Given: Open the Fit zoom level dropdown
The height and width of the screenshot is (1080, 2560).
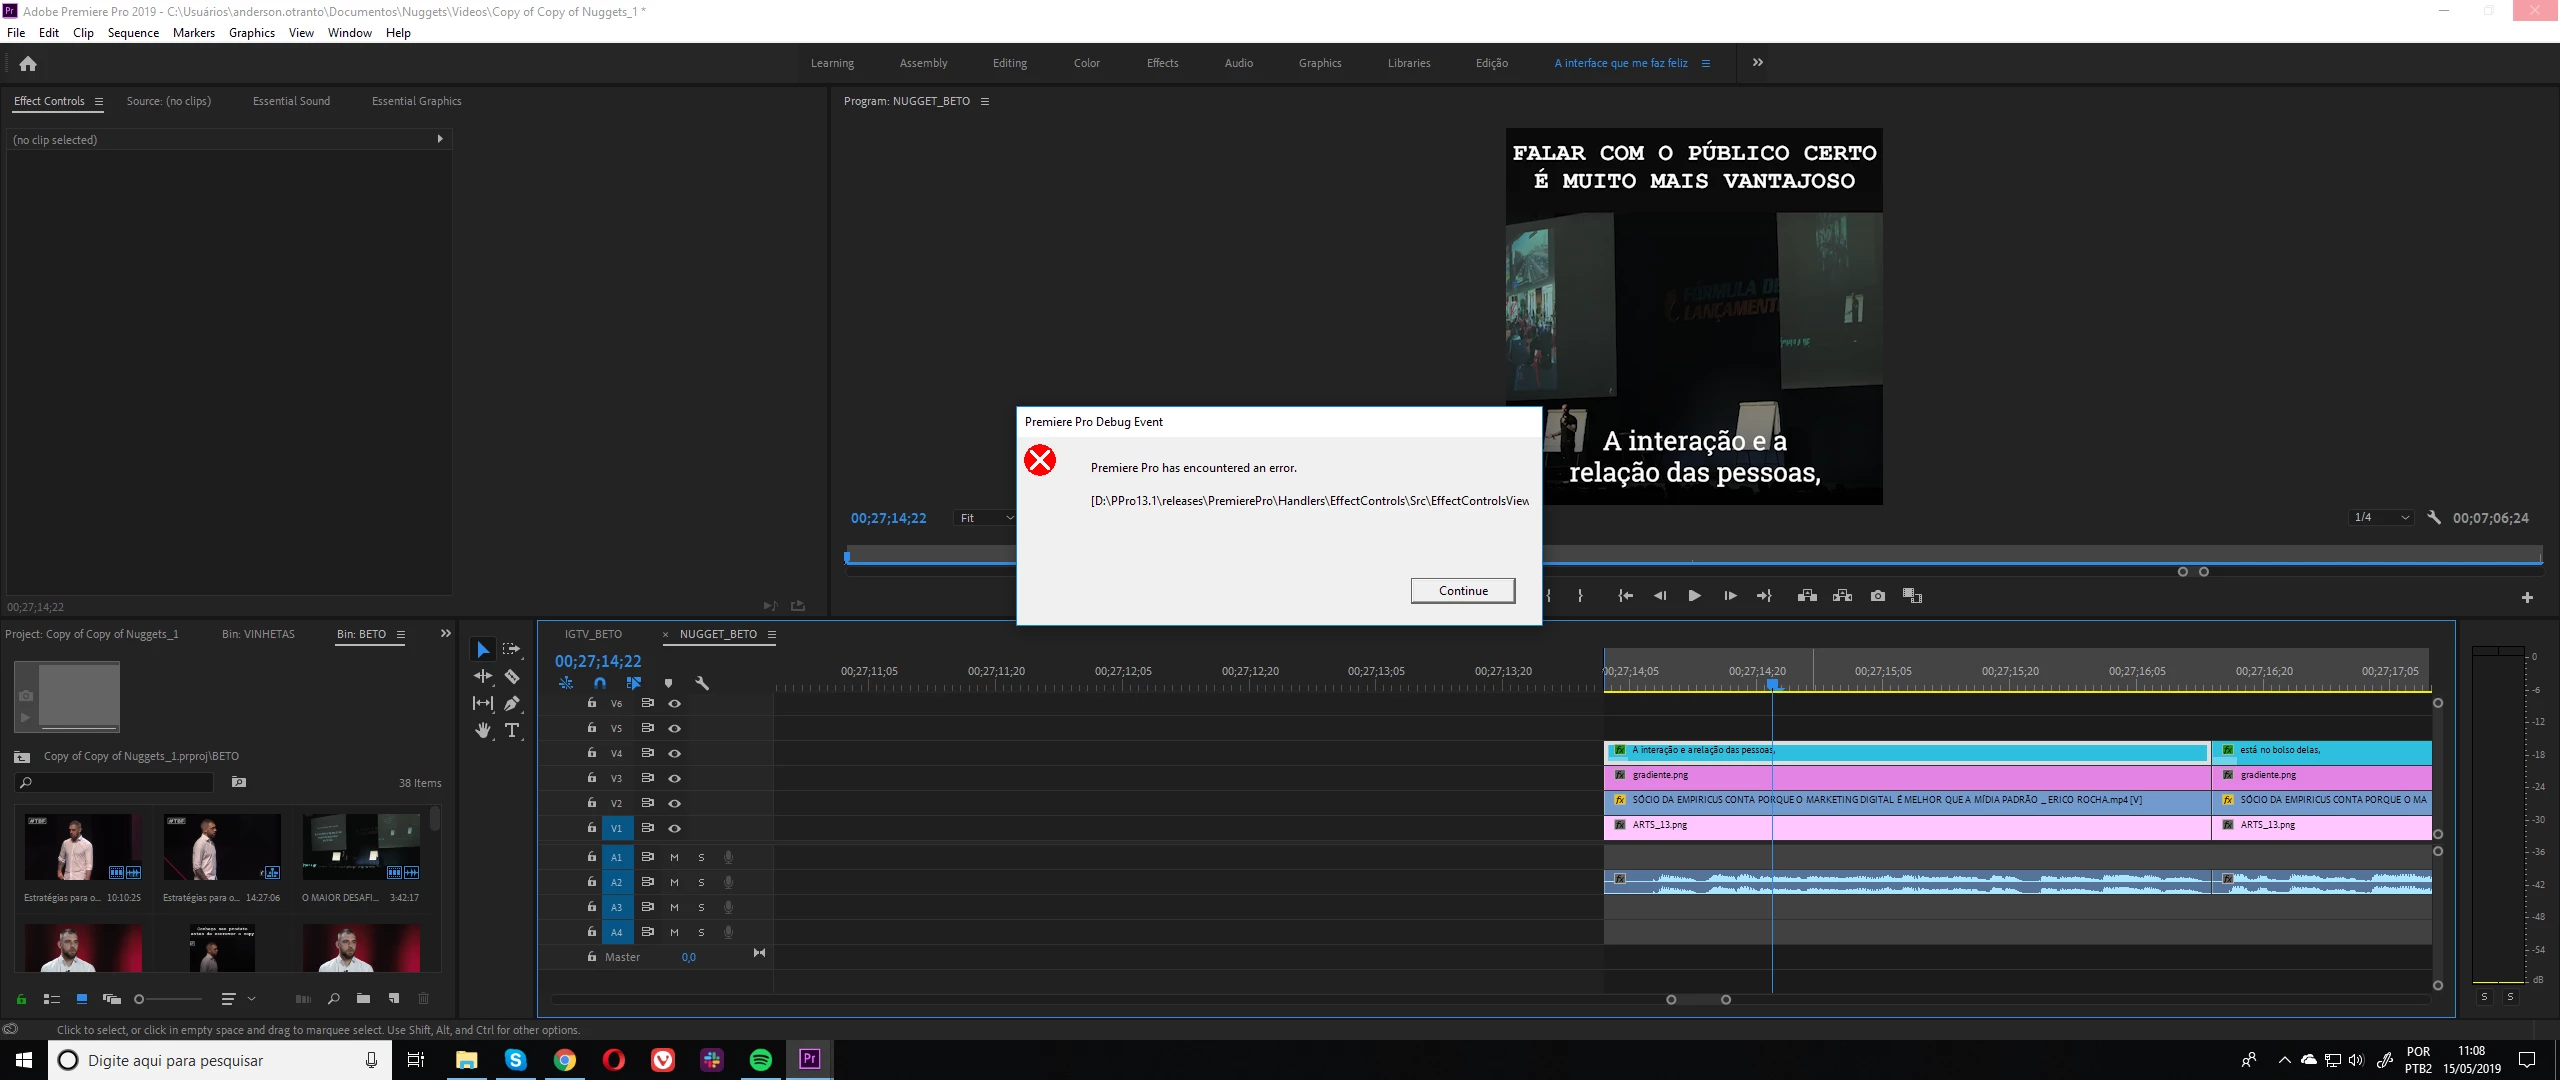Looking at the screenshot, I should [985, 518].
